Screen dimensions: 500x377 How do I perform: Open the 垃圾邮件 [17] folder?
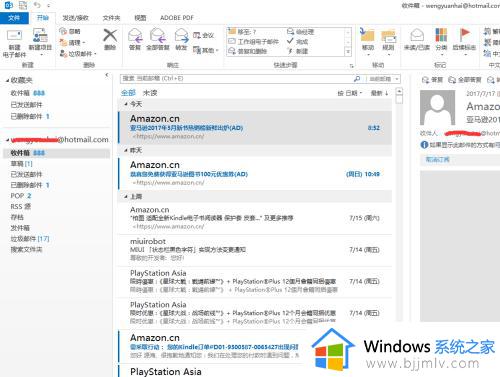point(30,239)
